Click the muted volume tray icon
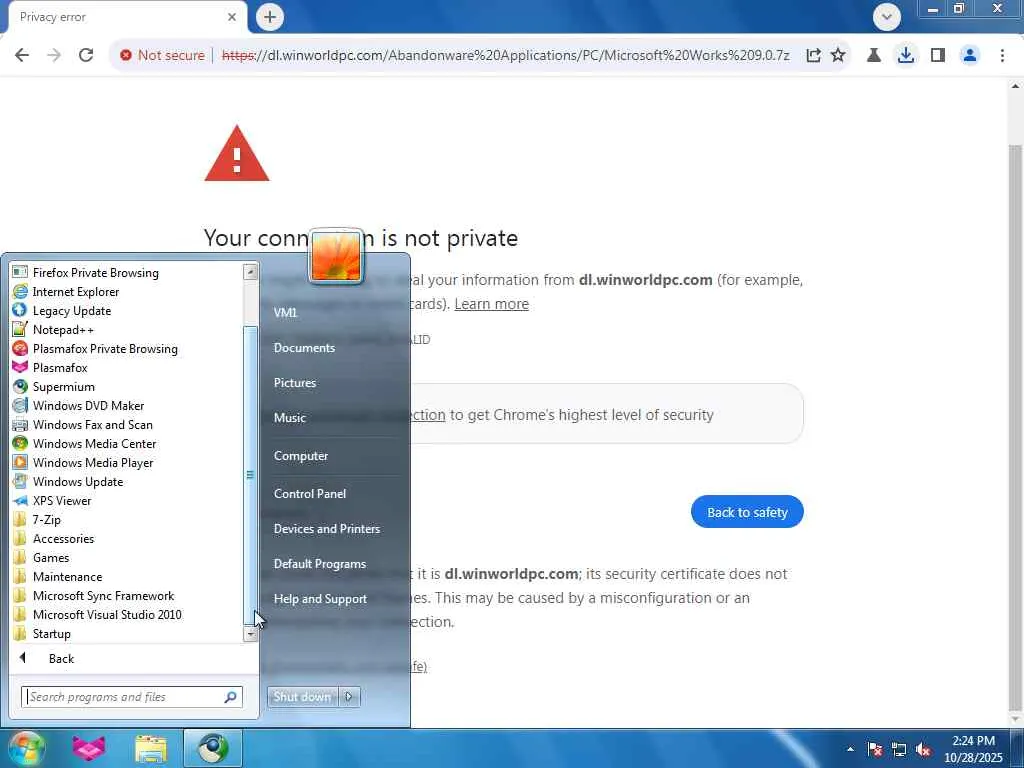The width and height of the screenshot is (1024, 768). (923, 749)
